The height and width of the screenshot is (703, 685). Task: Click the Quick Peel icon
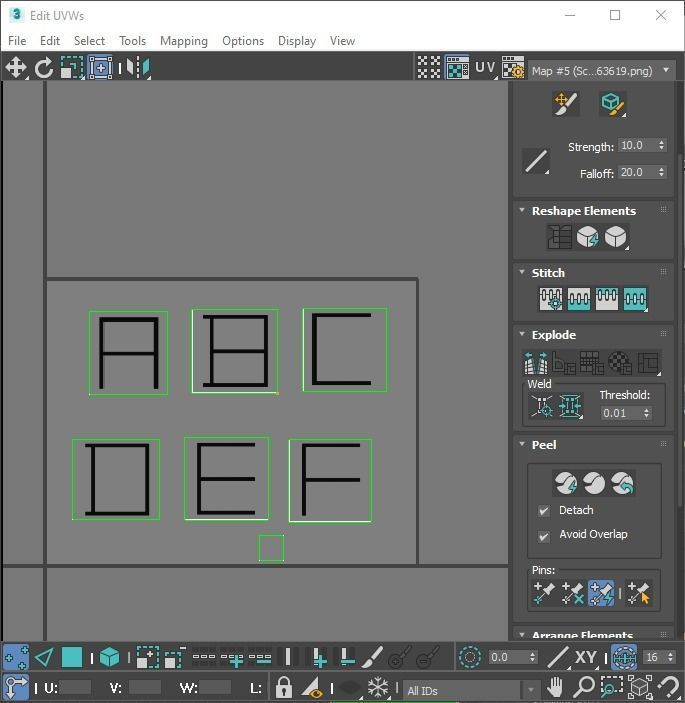click(x=565, y=483)
